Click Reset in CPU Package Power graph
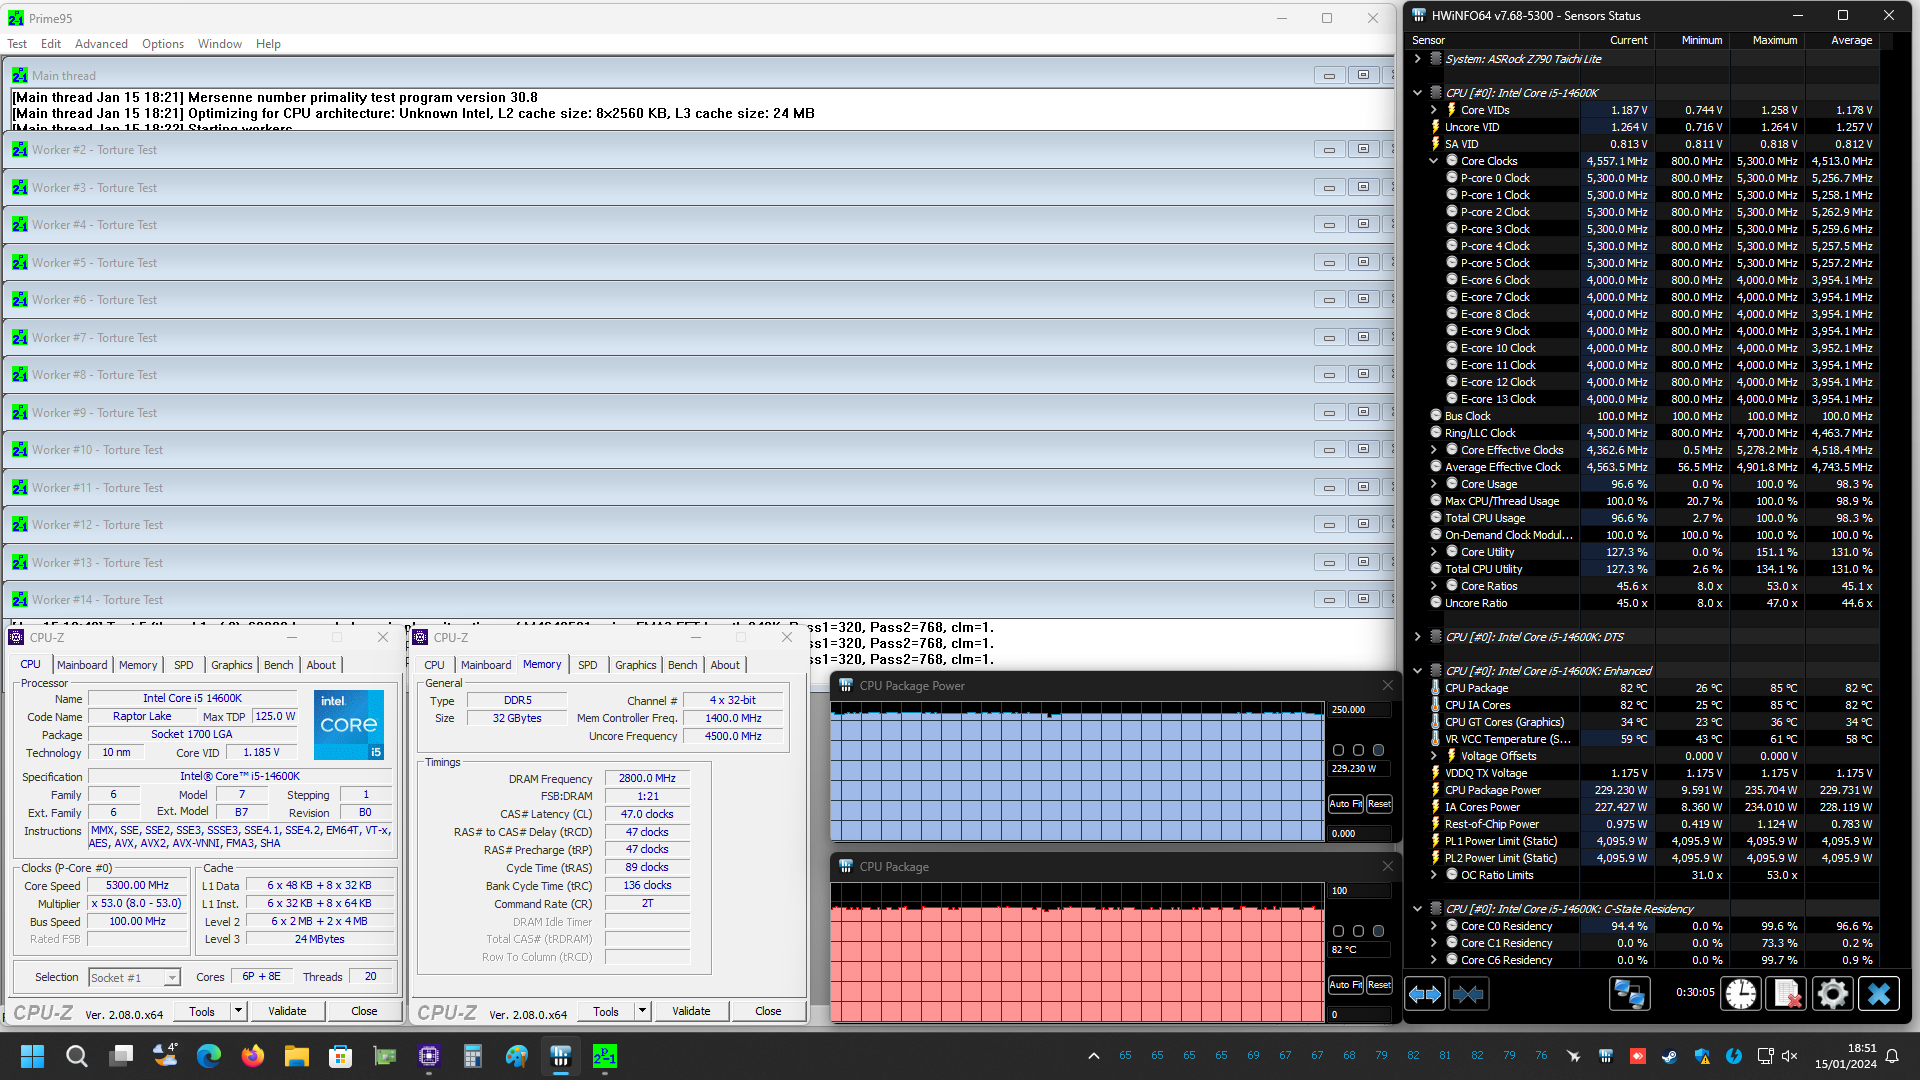 tap(1379, 804)
